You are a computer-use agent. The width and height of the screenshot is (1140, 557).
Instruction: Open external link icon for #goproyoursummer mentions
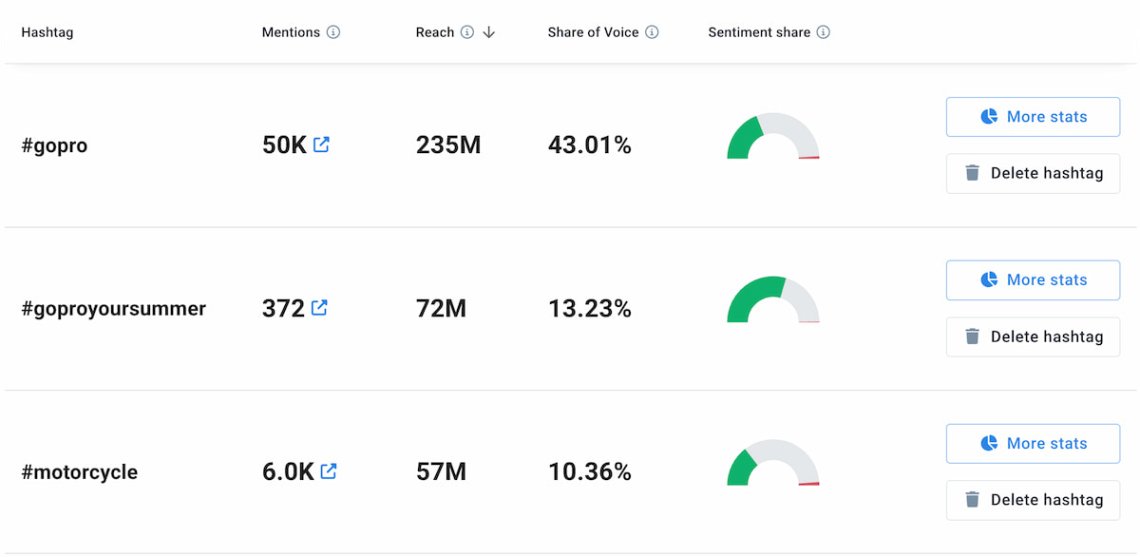tap(319, 308)
